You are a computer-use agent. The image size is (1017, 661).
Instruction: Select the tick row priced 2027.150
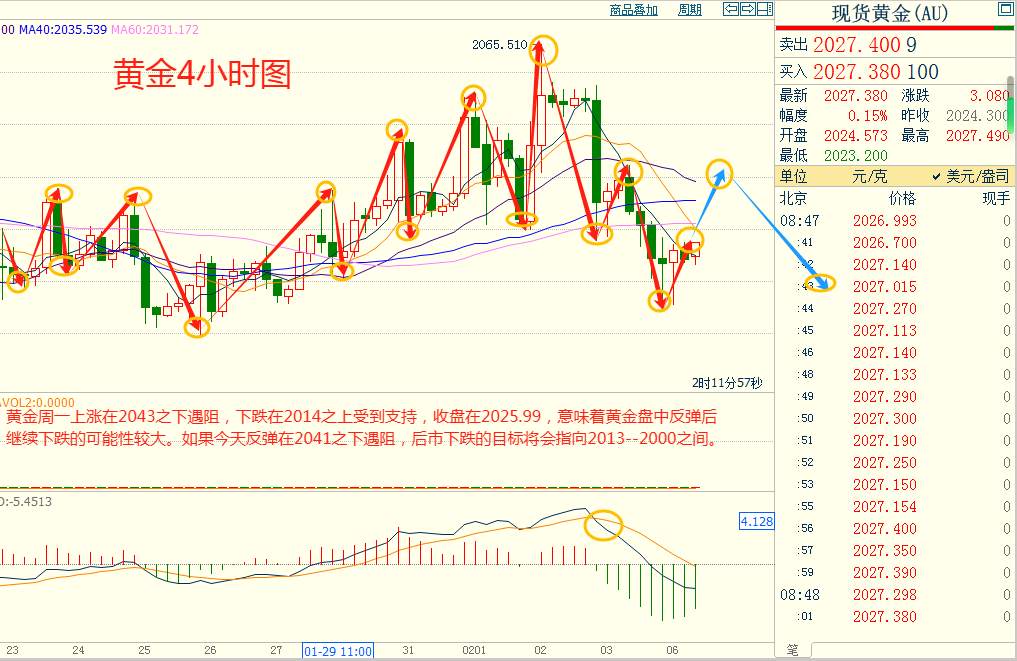coord(895,485)
